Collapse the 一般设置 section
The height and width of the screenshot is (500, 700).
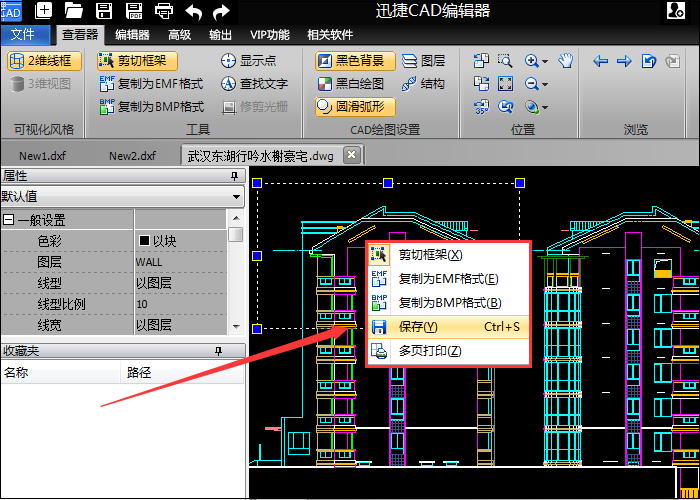tap(8, 220)
